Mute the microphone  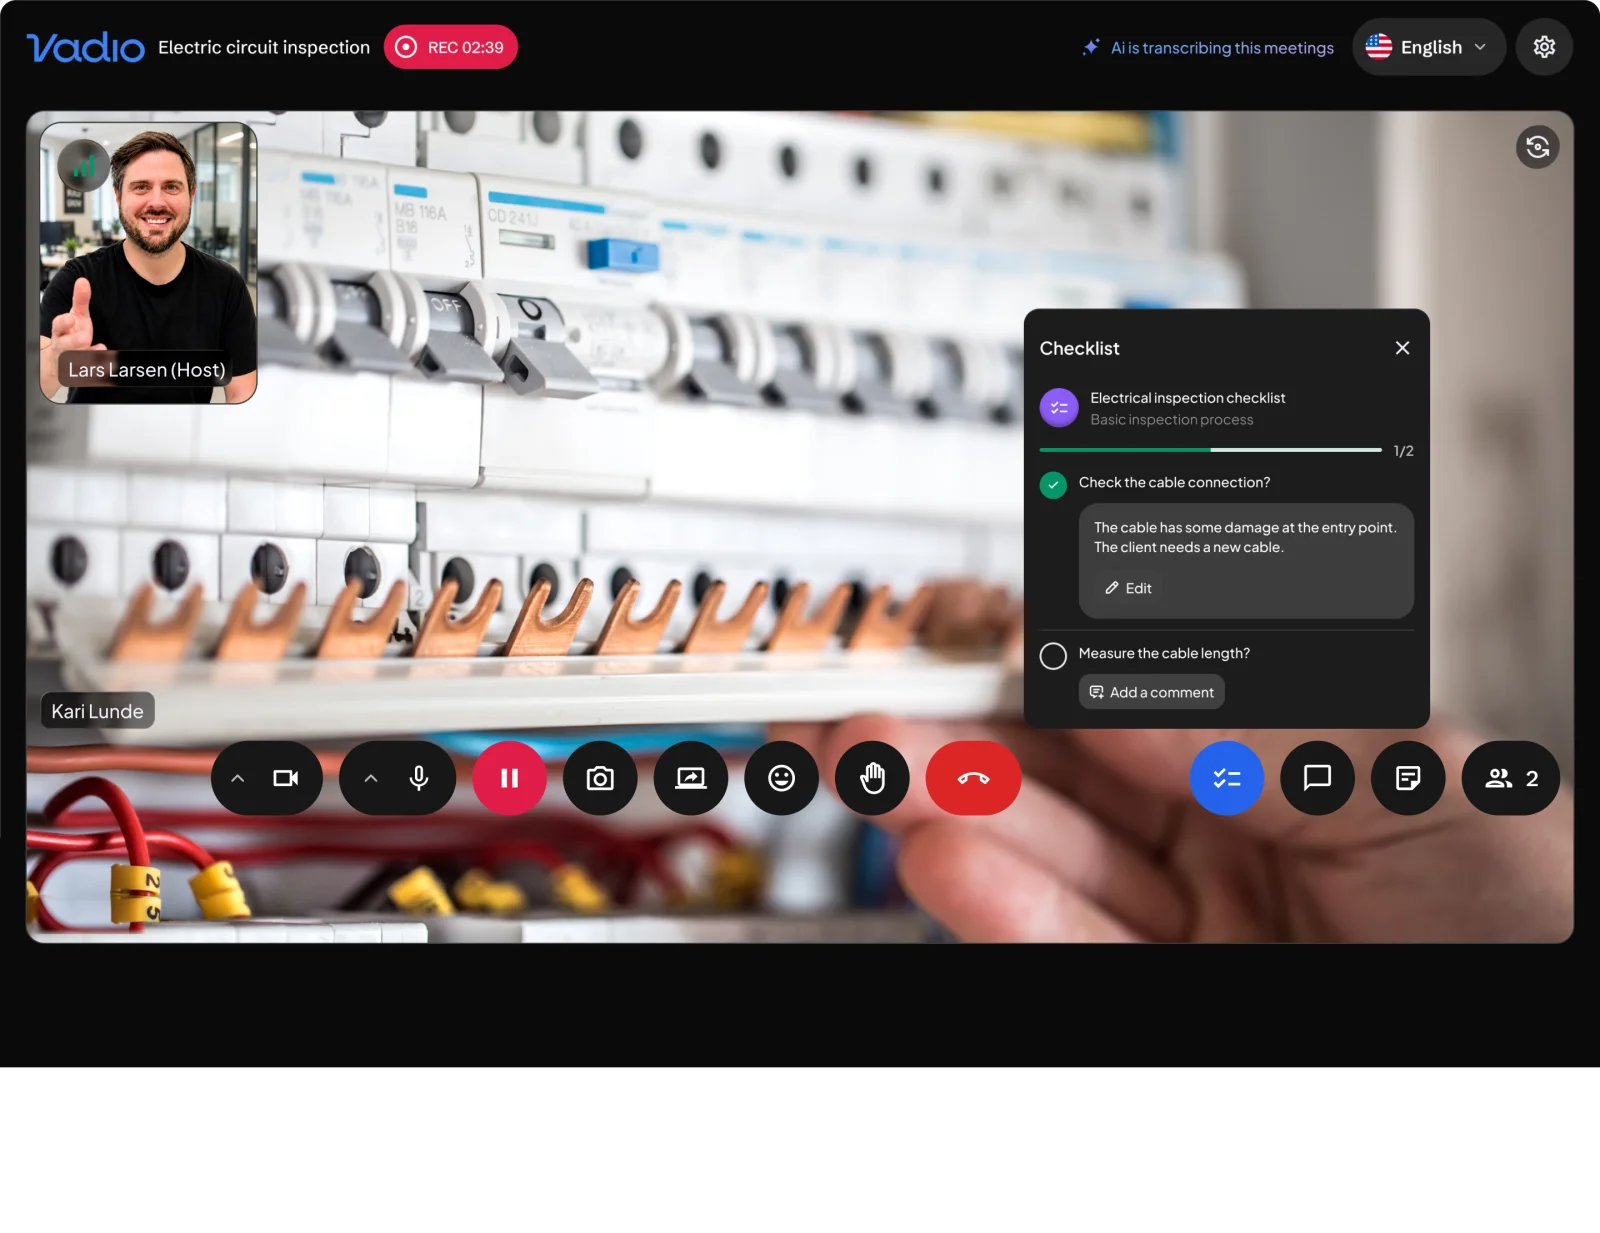419,778
